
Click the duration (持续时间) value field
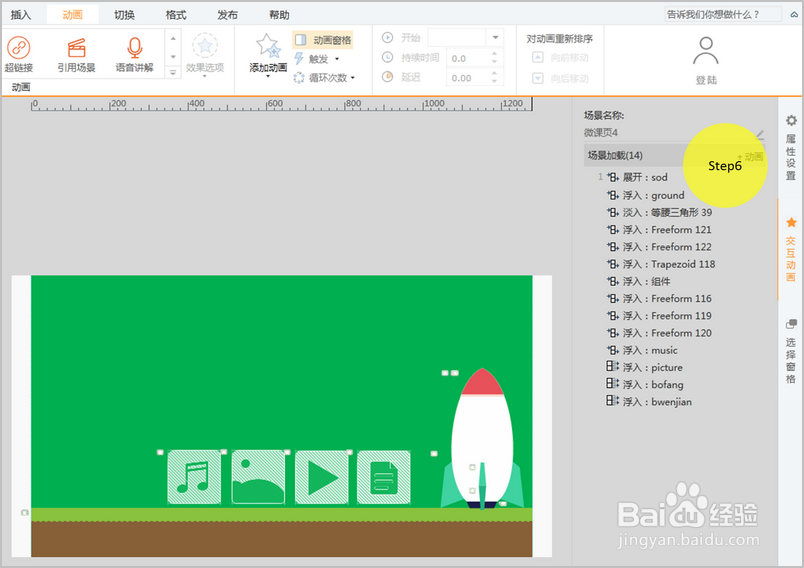(468, 58)
